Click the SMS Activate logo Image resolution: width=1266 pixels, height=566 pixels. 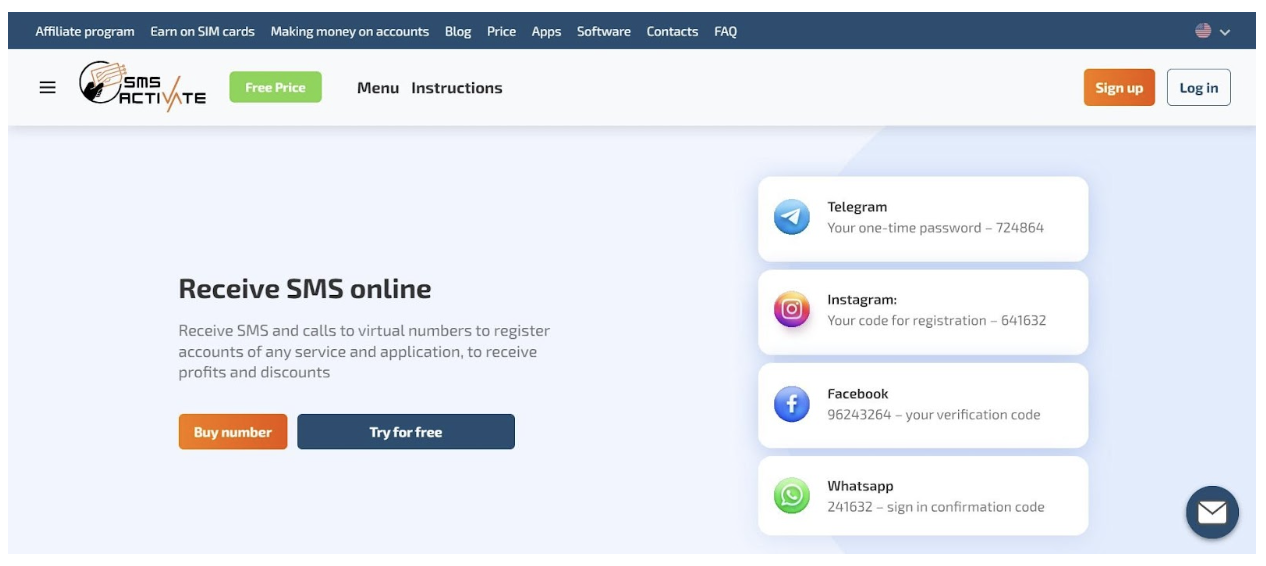(142, 87)
